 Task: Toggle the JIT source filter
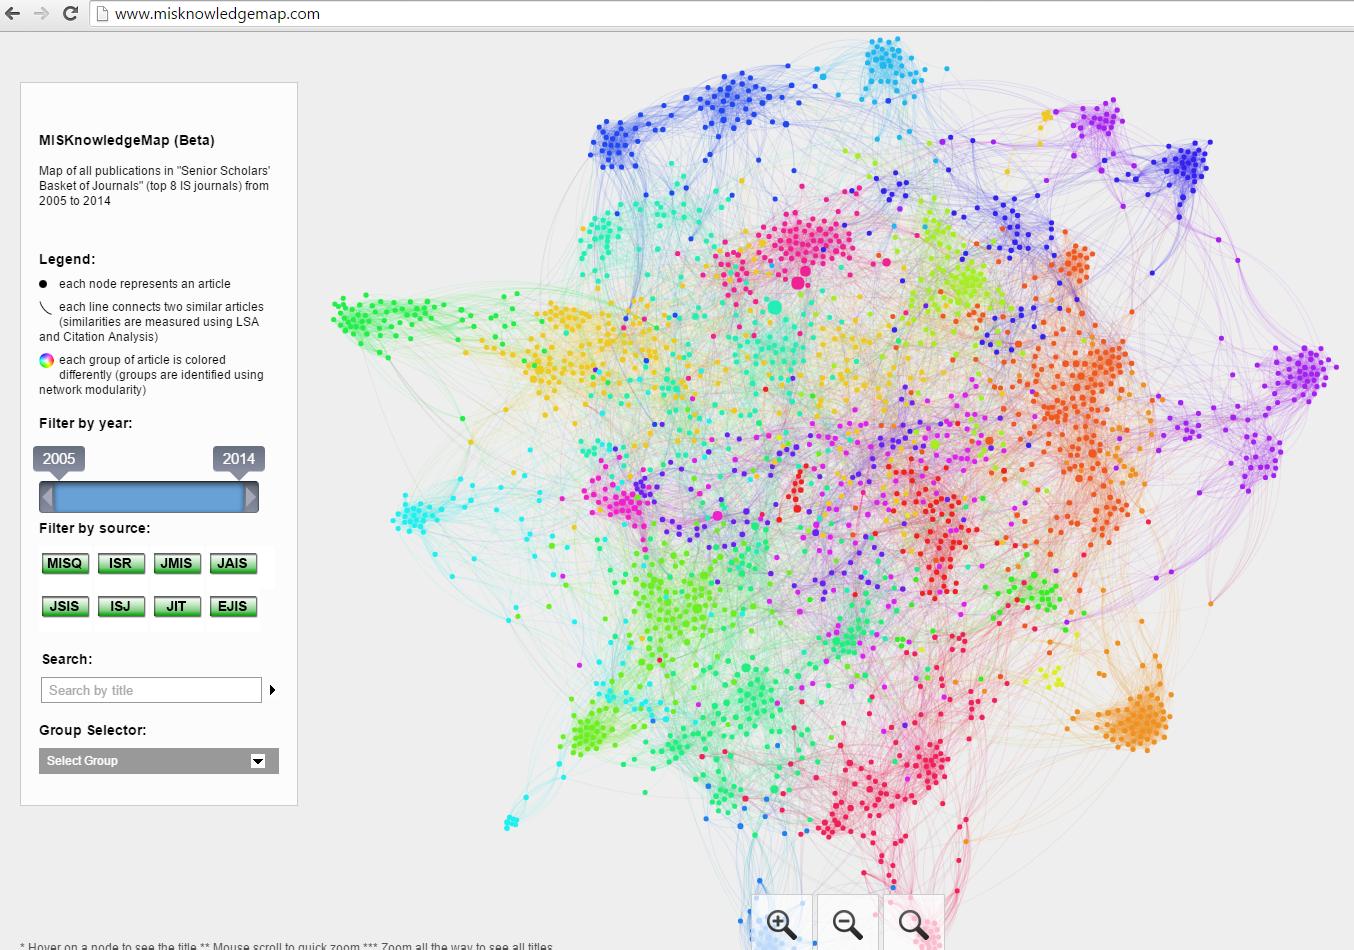click(x=177, y=607)
